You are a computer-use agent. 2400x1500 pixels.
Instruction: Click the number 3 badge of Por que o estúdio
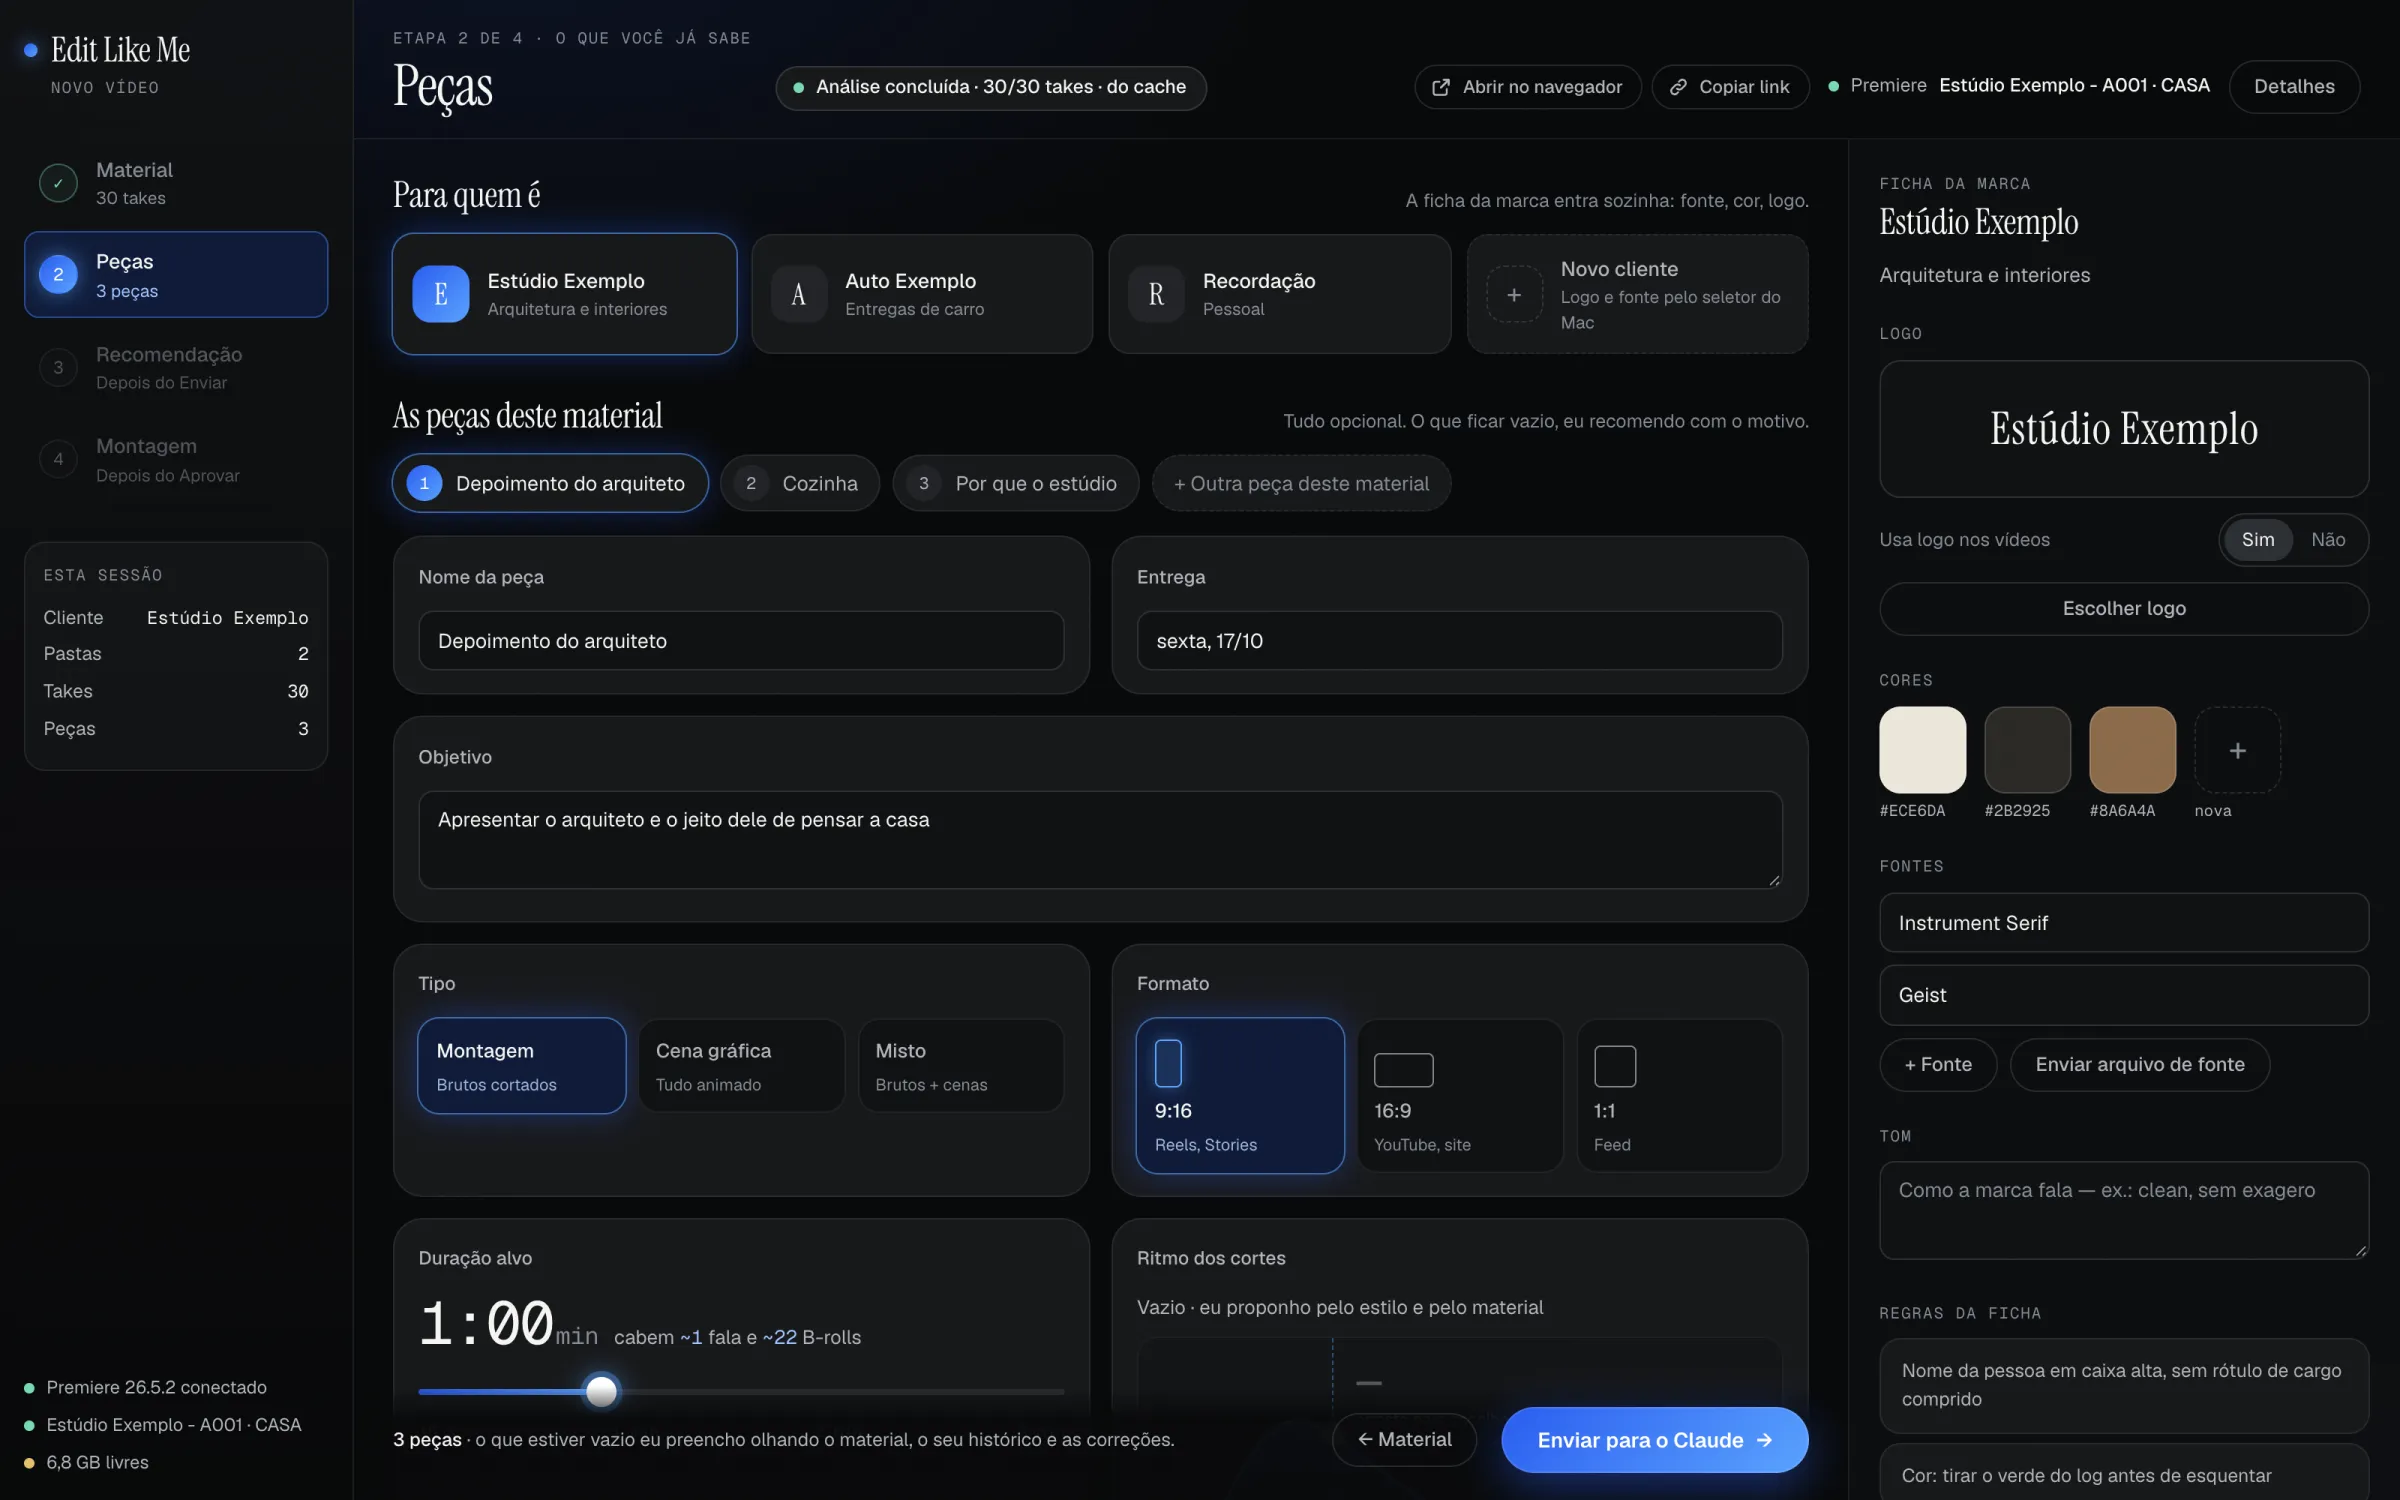[x=924, y=483]
